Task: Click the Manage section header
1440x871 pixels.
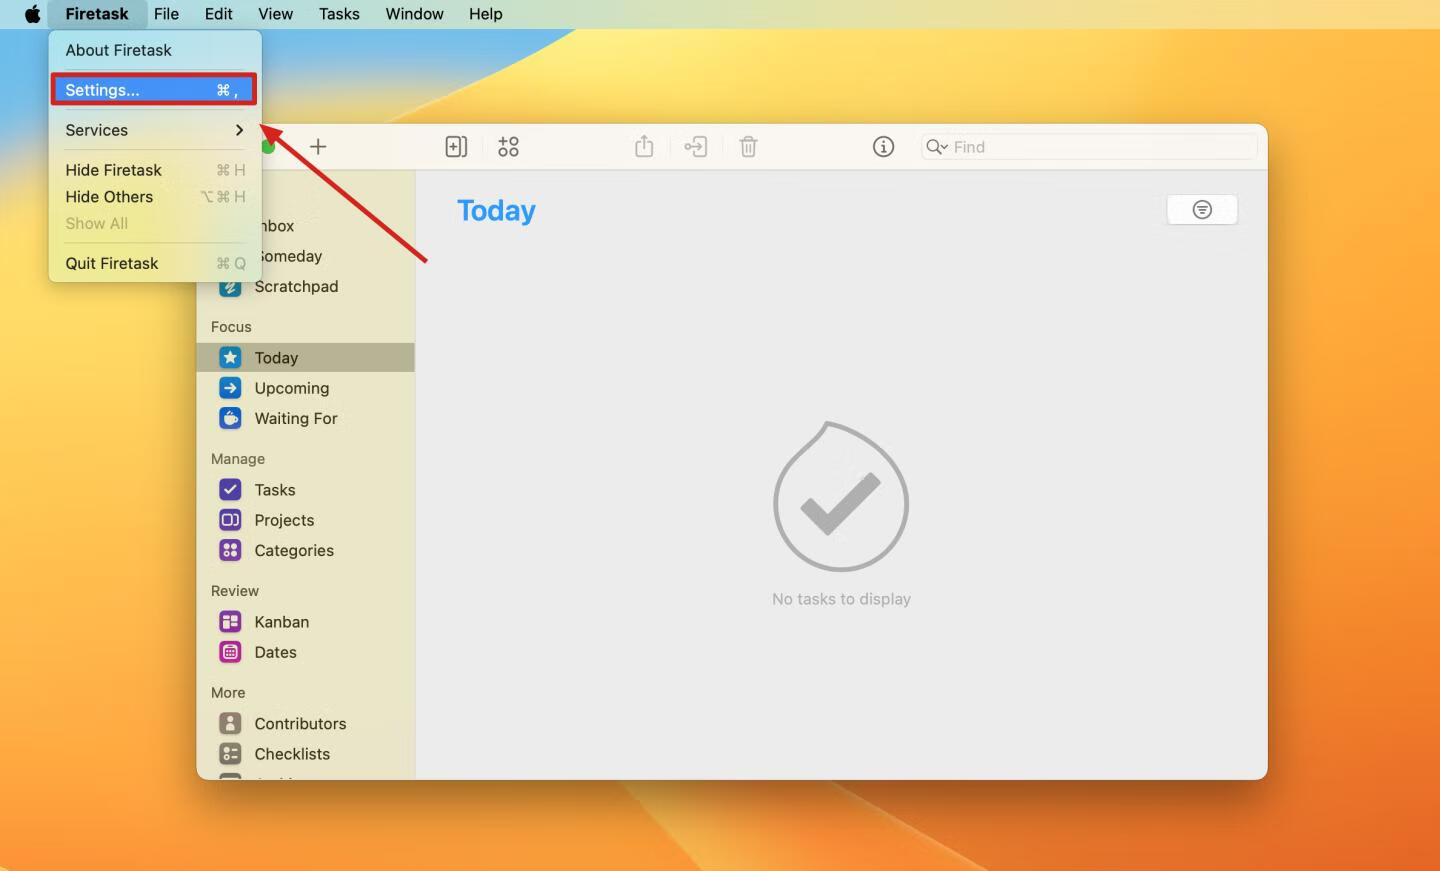Action: pos(238,459)
